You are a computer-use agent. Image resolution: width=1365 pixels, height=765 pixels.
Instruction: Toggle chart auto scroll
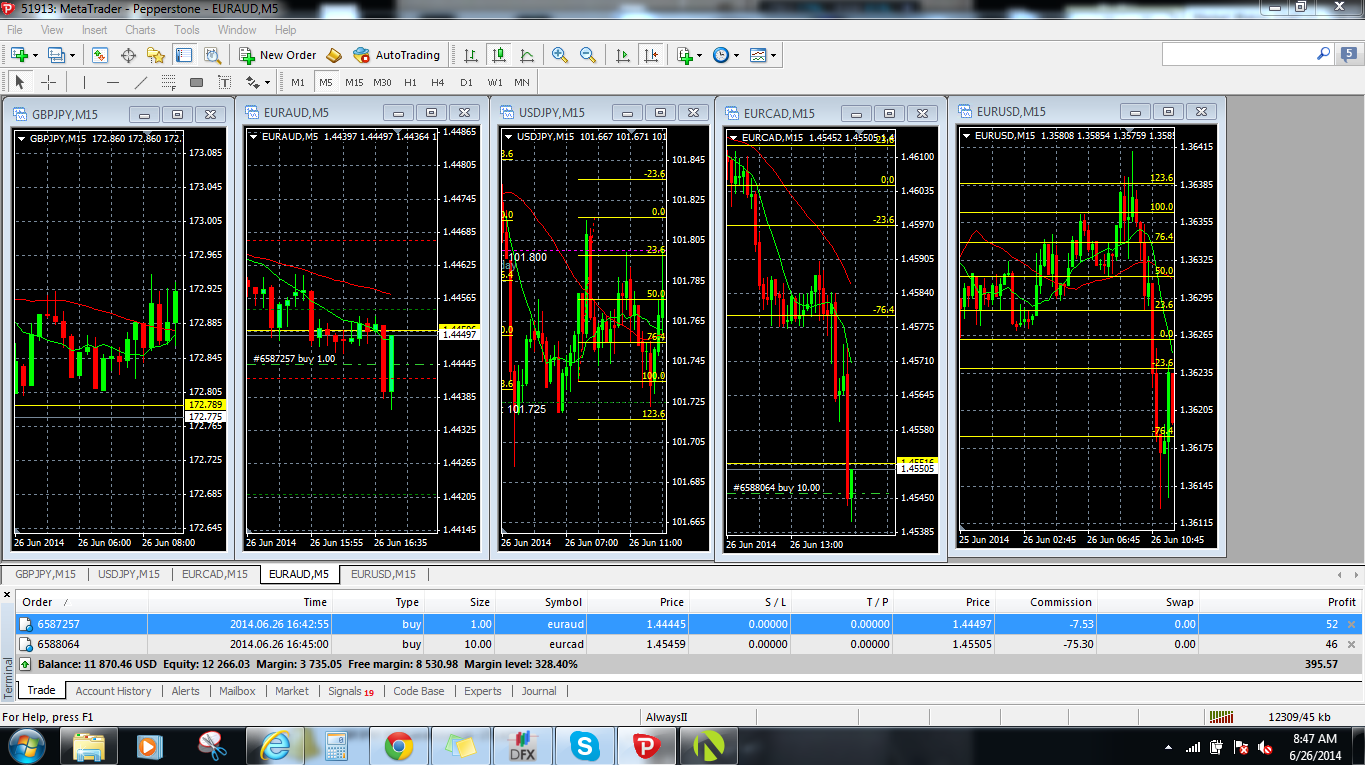tap(622, 55)
